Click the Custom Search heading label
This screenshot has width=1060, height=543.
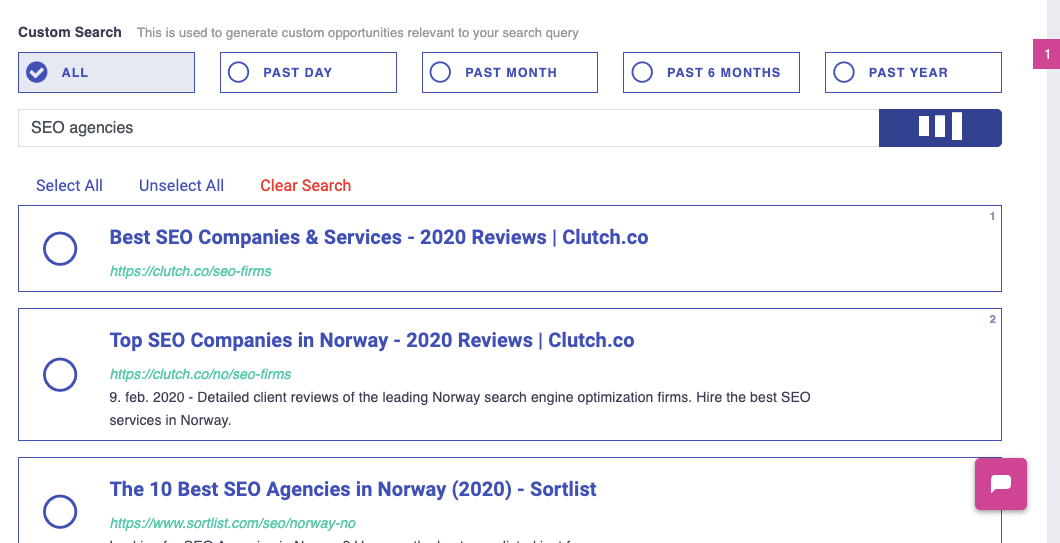coord(70,32)
